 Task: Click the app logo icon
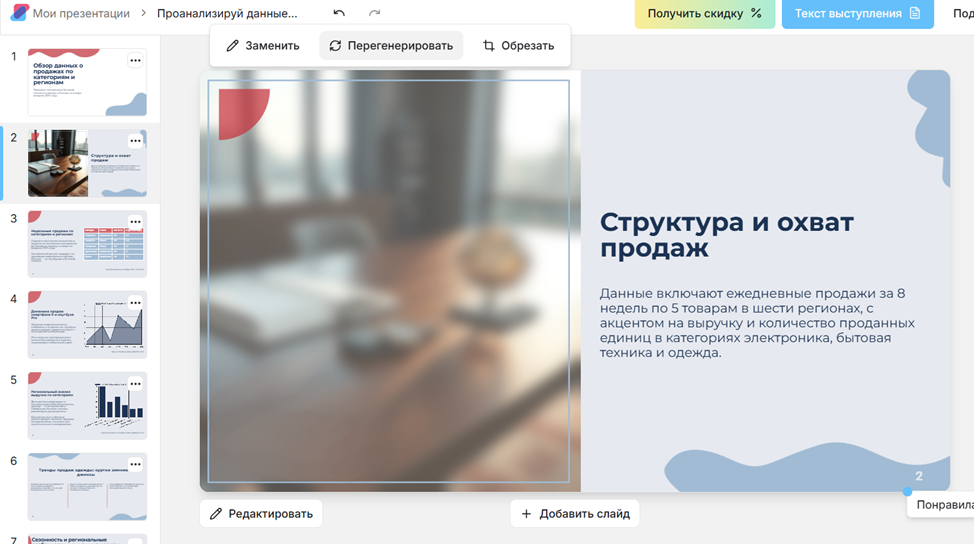20,12
